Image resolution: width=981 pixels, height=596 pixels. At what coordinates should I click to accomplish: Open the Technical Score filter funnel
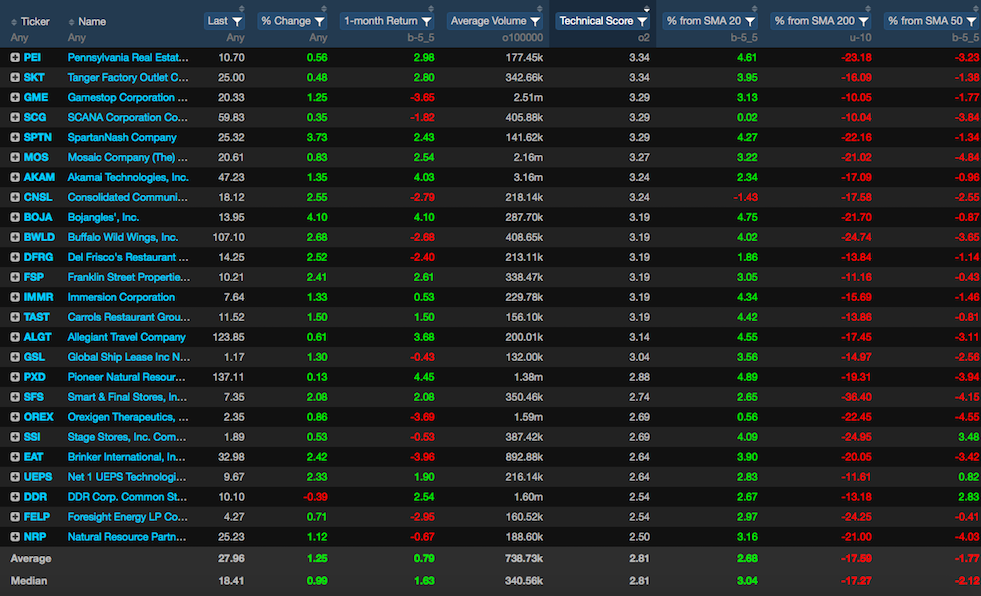pyautogui.click(x=643, y=21)
